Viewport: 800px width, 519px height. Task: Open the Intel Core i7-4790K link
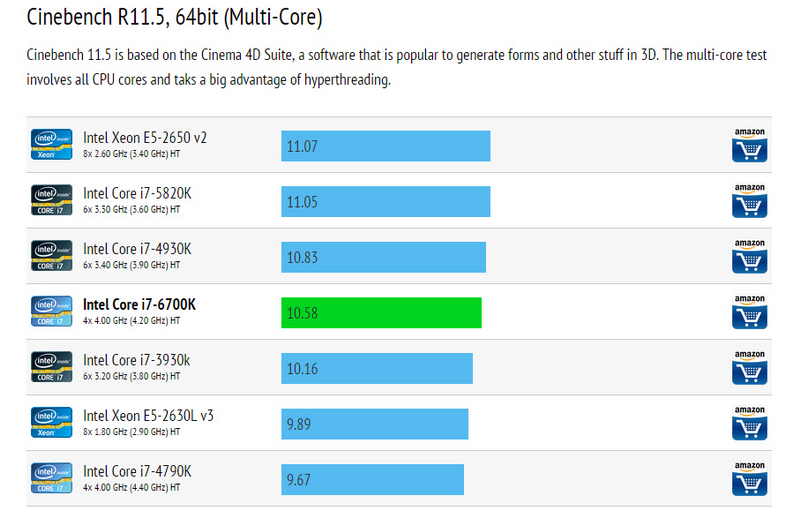pyautogui.click(x=137, y=471)
